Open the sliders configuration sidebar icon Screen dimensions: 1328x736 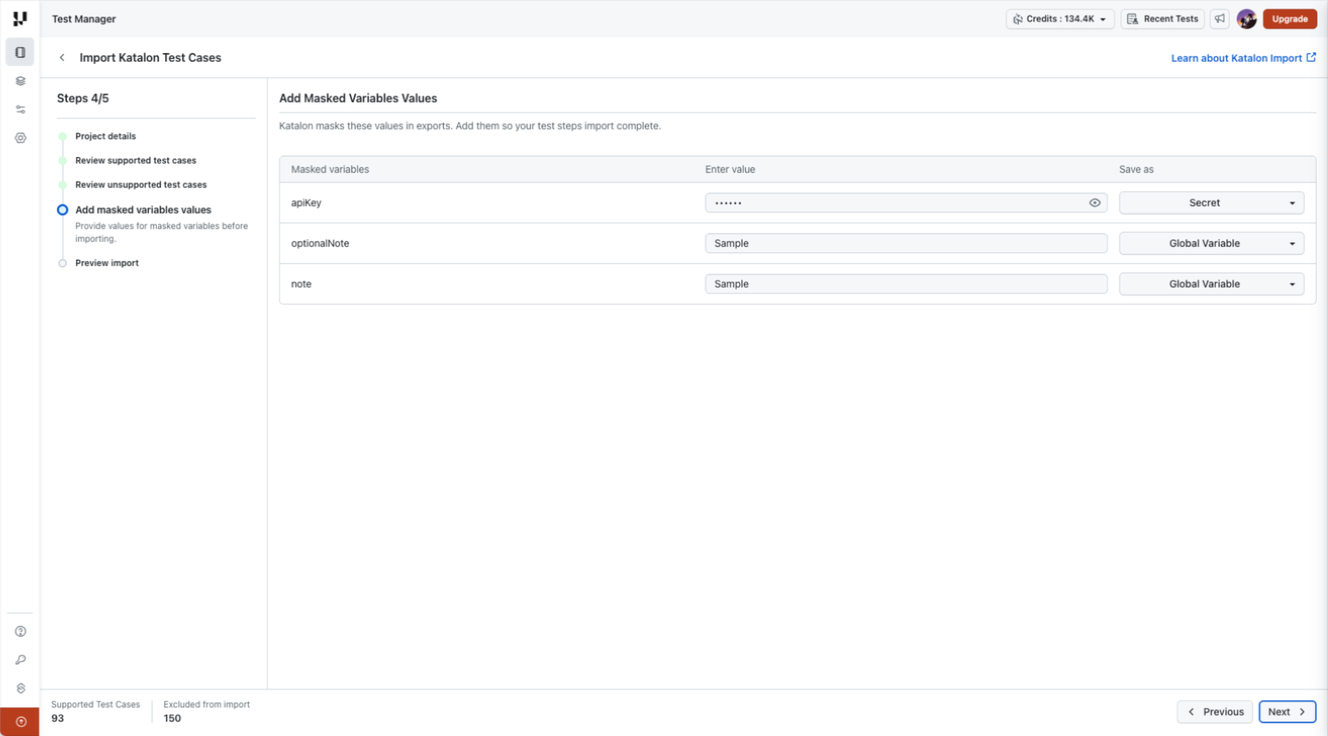coord(20,110)
